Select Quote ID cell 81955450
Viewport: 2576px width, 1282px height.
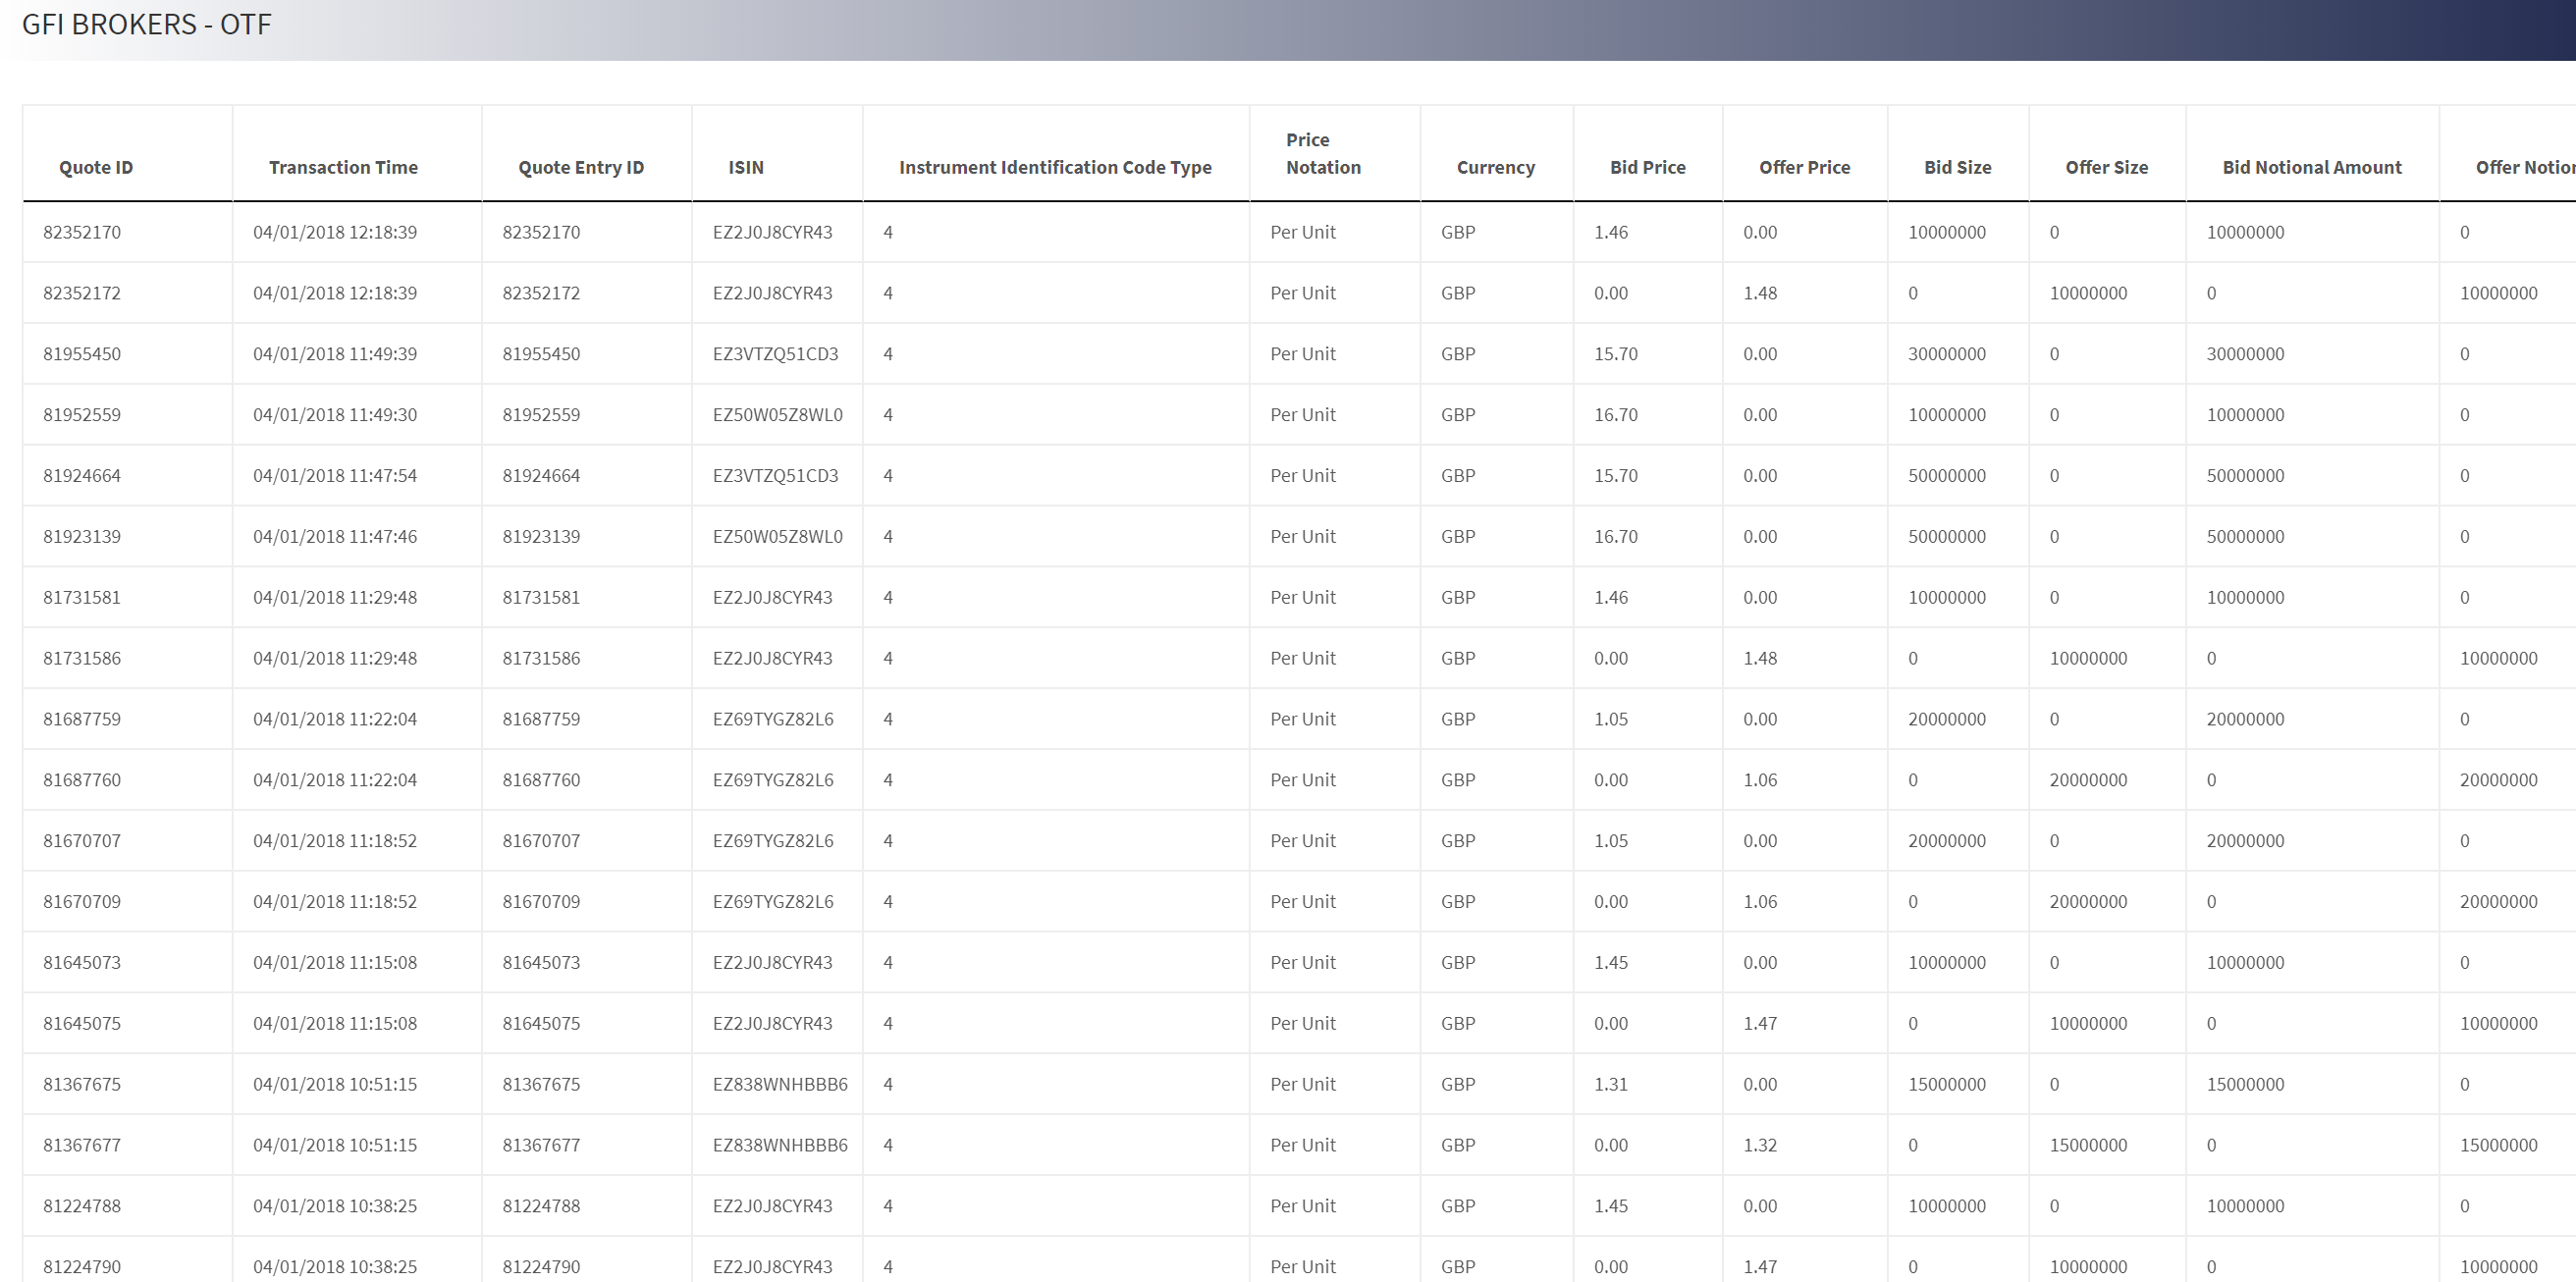(x=82, y=354)
